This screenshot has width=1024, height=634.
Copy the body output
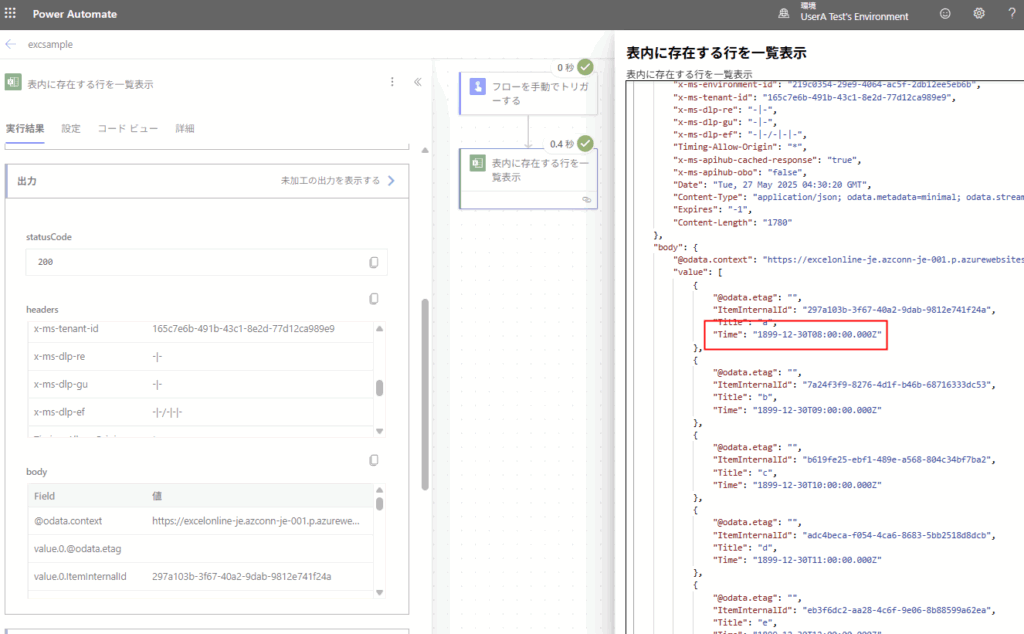pyautogui.click(x=373, y=460)
